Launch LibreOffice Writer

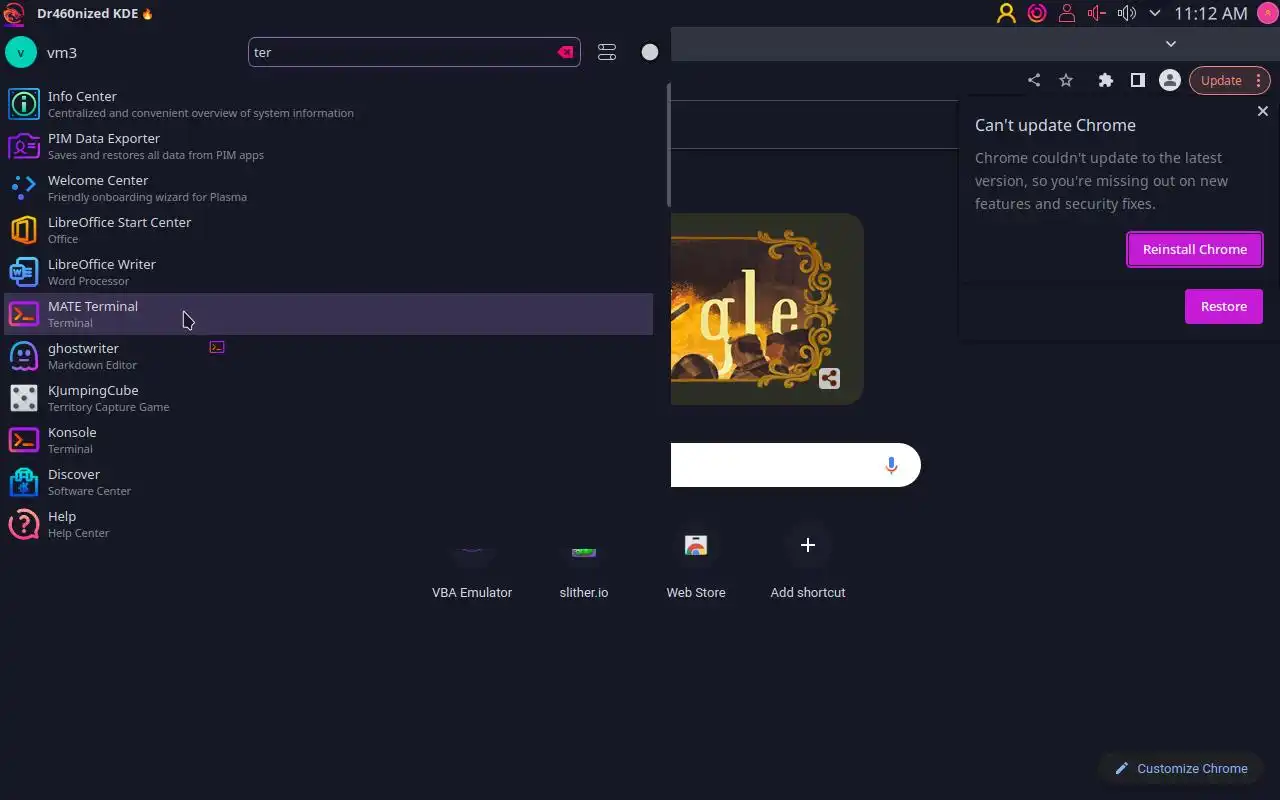point(329,272)
